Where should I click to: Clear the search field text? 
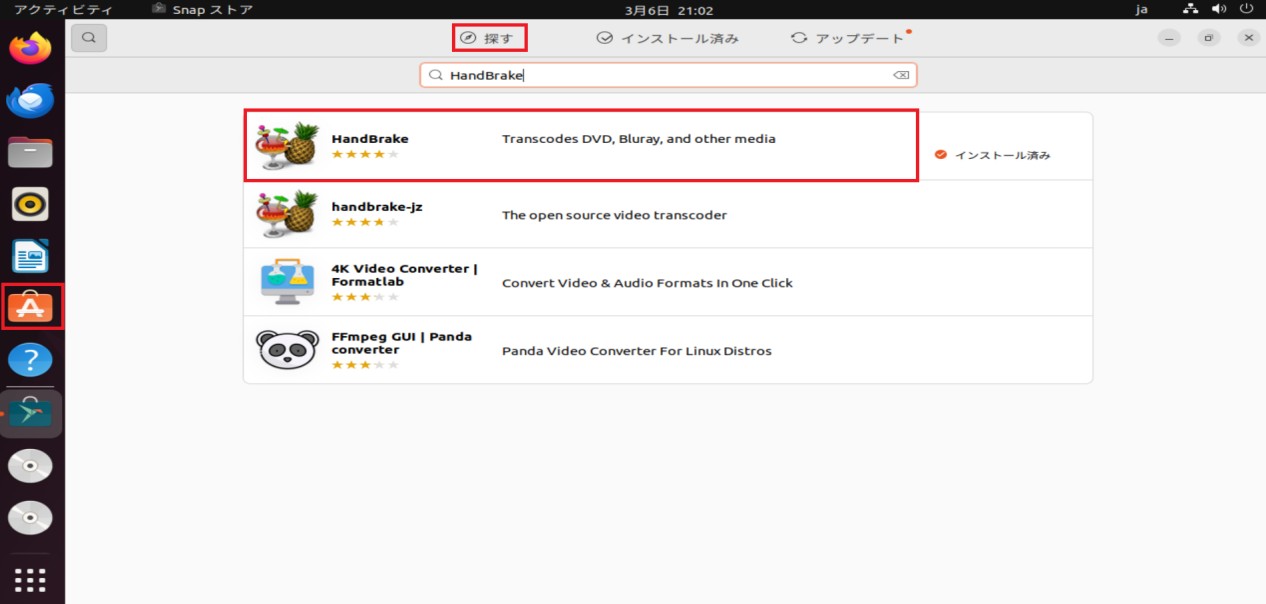[900, 75]
